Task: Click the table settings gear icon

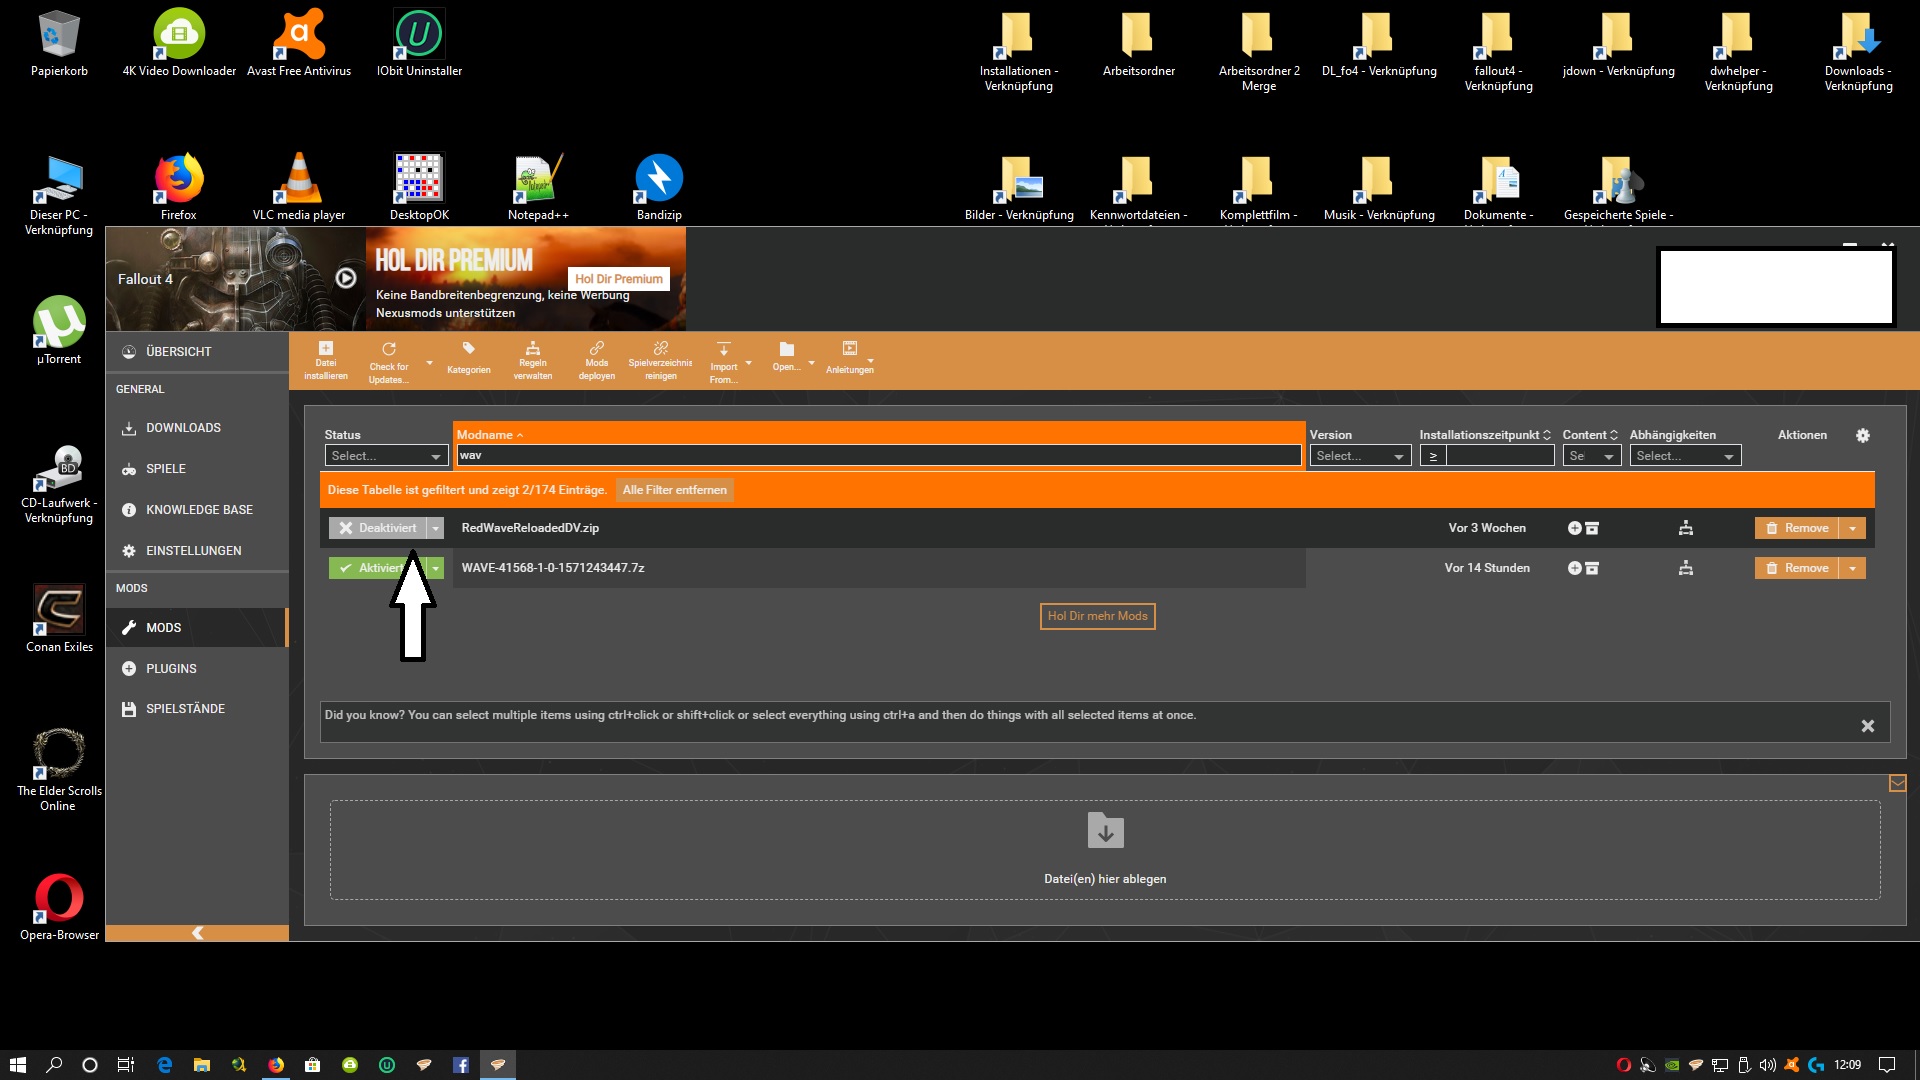Action: pyautogui.click(x=1862, y=436)
